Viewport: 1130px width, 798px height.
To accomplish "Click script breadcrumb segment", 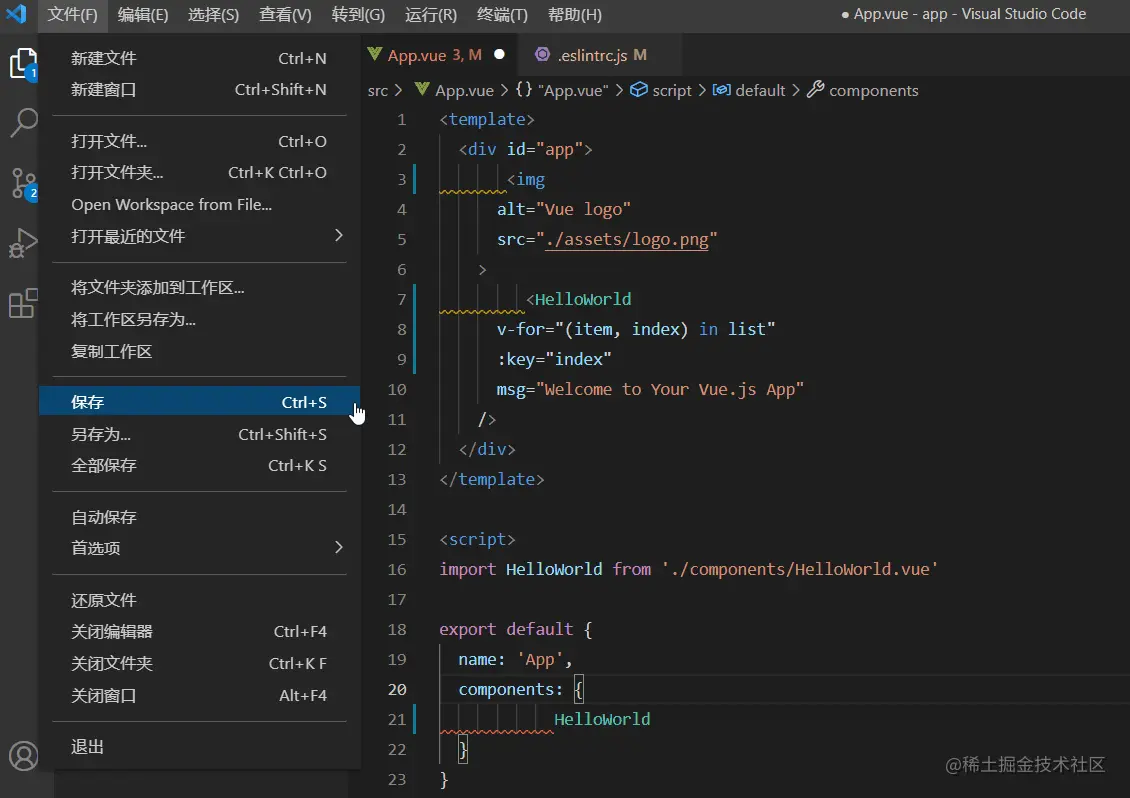I will [x=672, y=91].
